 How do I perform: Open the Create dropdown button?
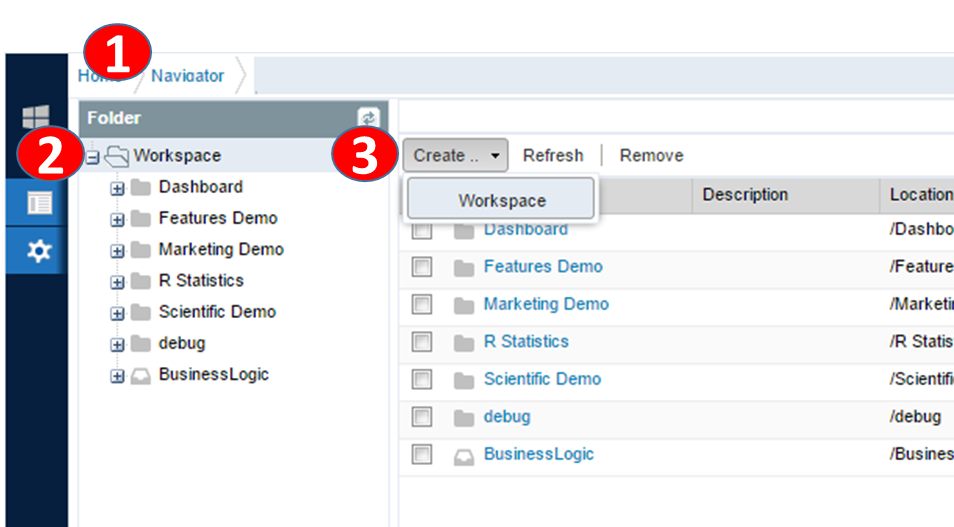458,156
